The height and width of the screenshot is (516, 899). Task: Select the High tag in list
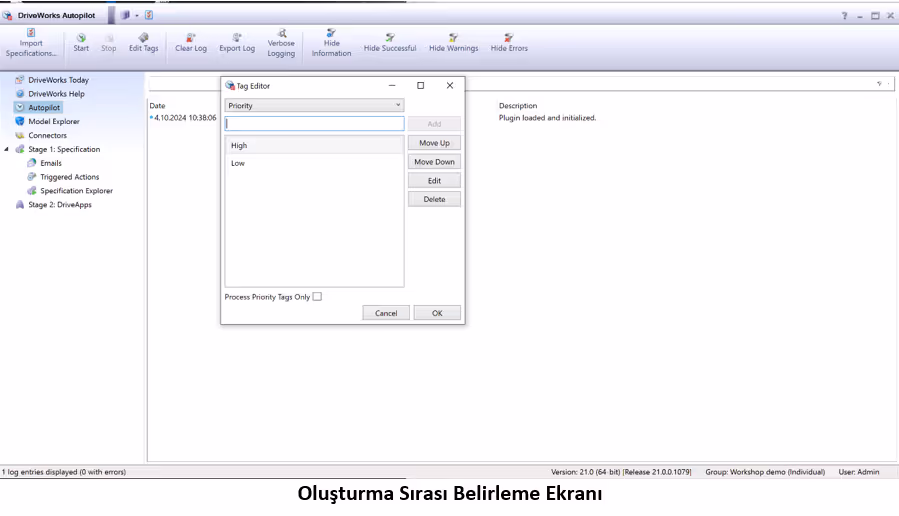314,146
